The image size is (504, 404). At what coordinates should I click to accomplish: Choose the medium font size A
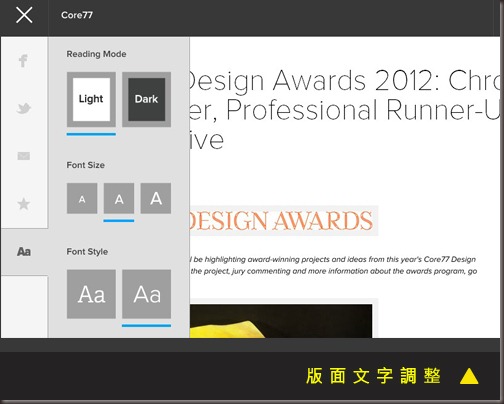point(119,198)
